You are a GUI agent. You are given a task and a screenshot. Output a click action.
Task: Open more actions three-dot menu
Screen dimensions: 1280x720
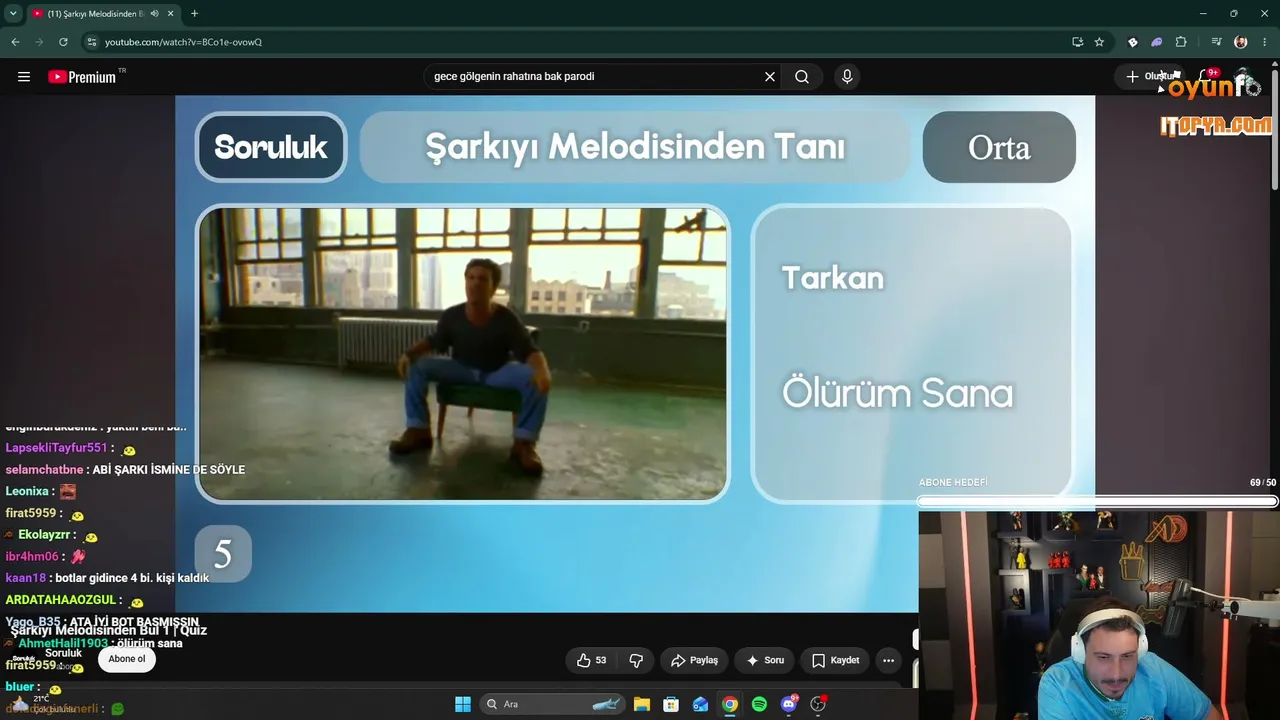click(x=888, y=660)
